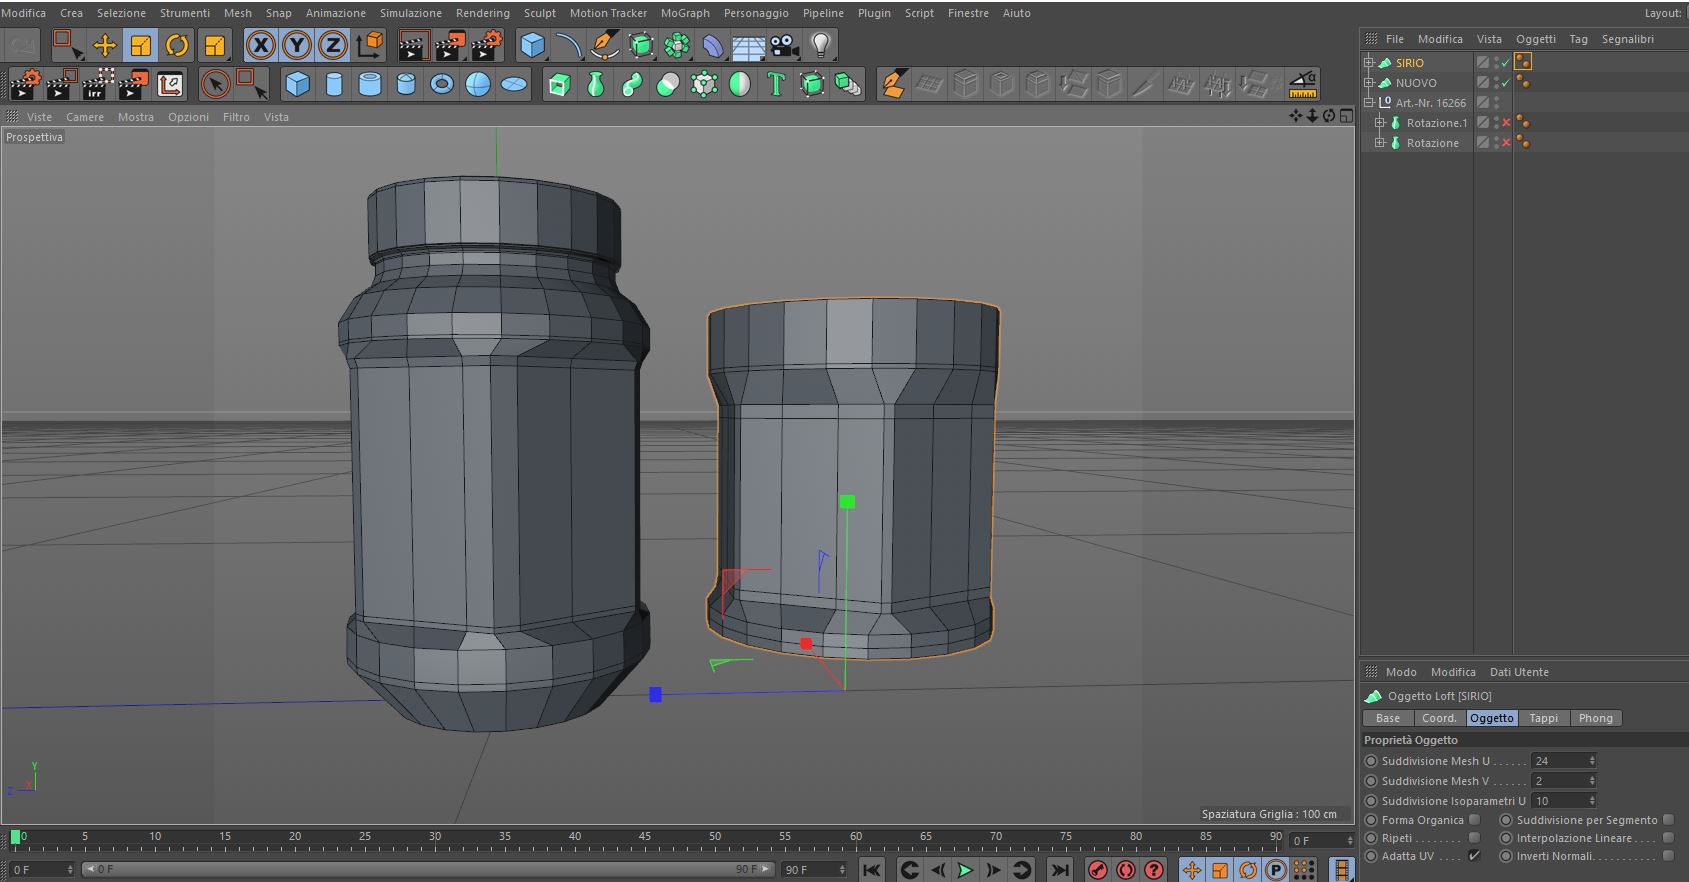1689x882 pixels.
Task: Open the Filtro viewport menu
Action: click(x=236, y=117)
